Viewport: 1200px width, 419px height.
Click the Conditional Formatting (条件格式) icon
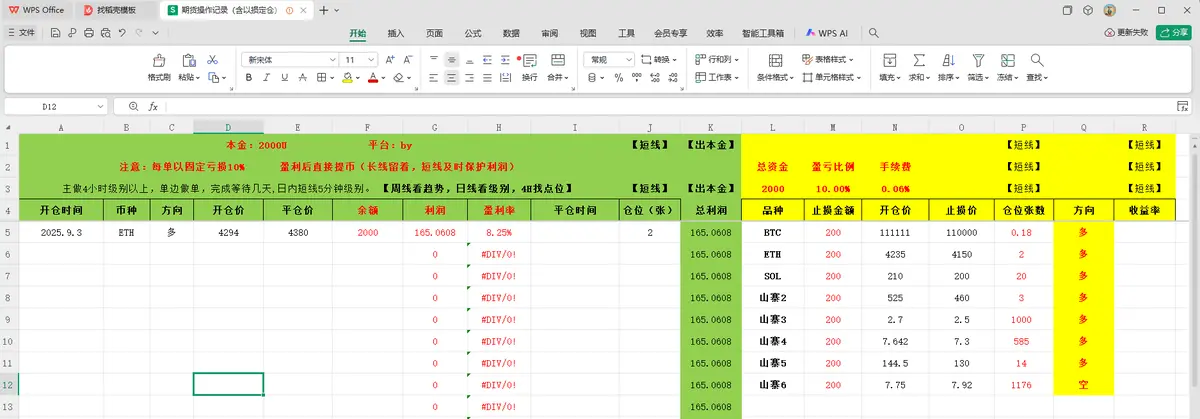[x=773, y=60]
